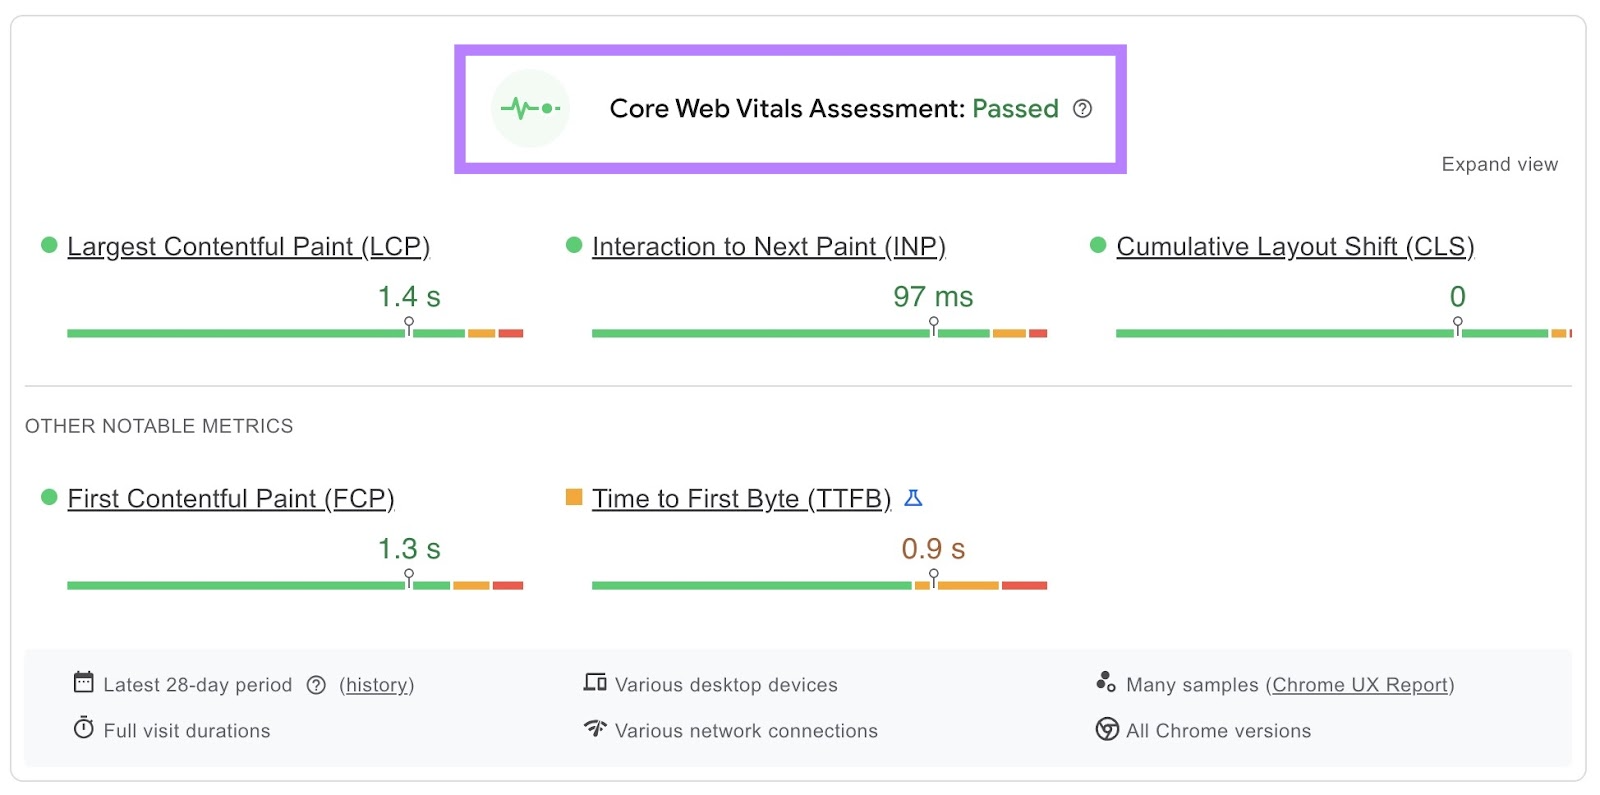Open the history link

(377, 685)
